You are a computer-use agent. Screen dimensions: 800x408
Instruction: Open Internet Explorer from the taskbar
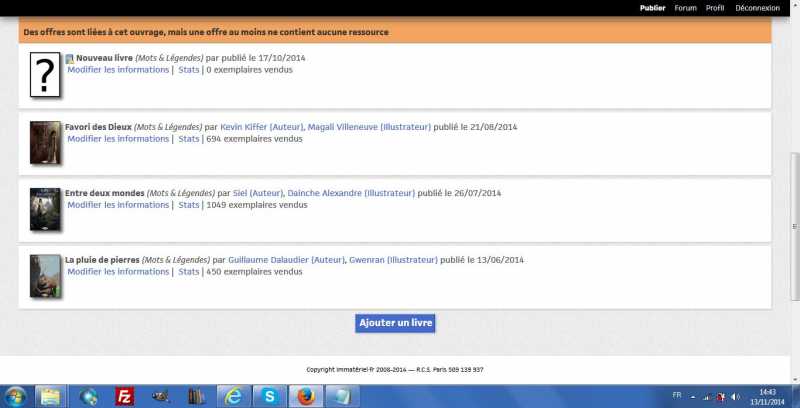233,396
